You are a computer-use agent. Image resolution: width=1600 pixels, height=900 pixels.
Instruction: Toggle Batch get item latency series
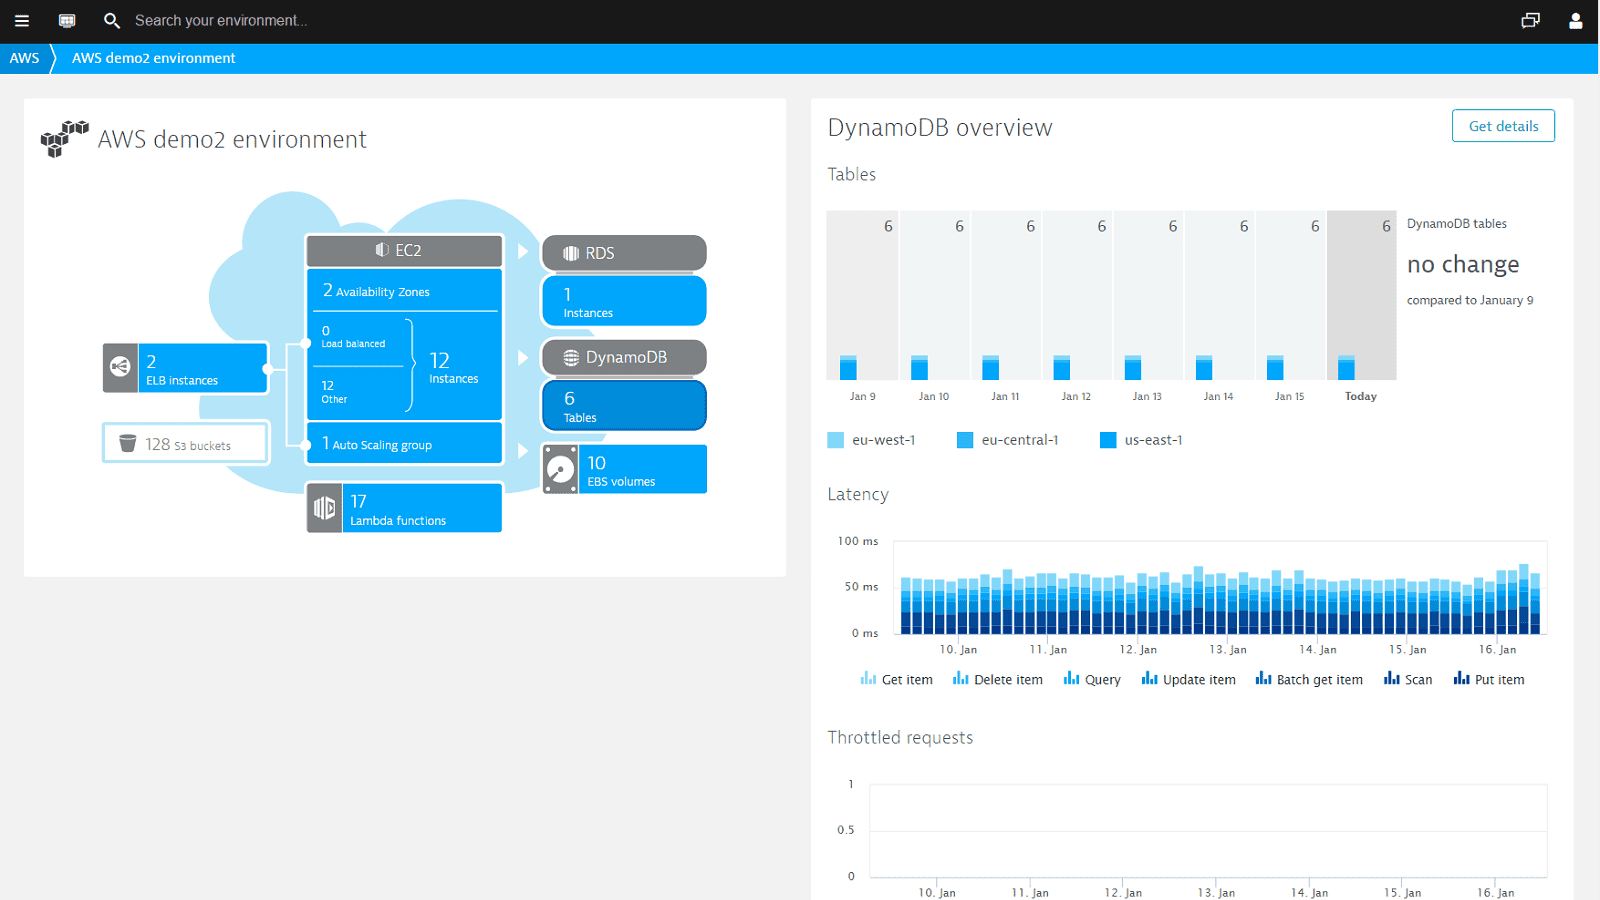tap(1309, 679)
